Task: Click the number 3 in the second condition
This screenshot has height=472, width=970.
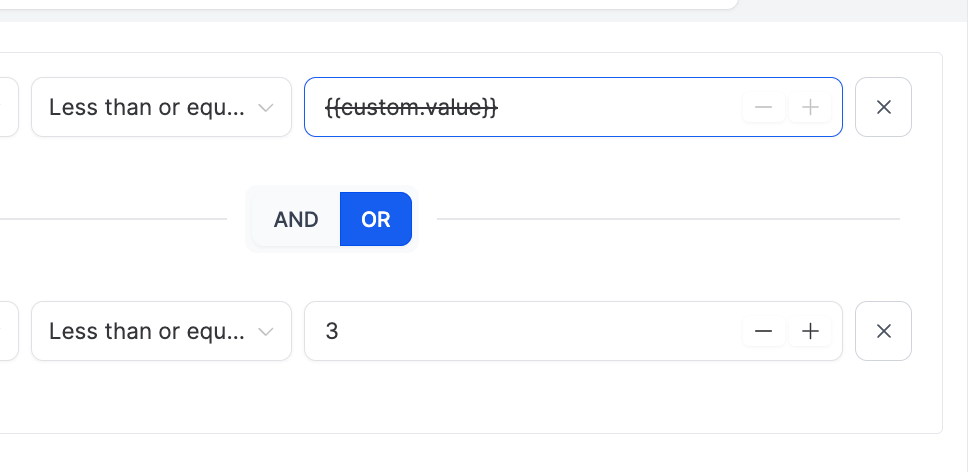Action: 332,331
